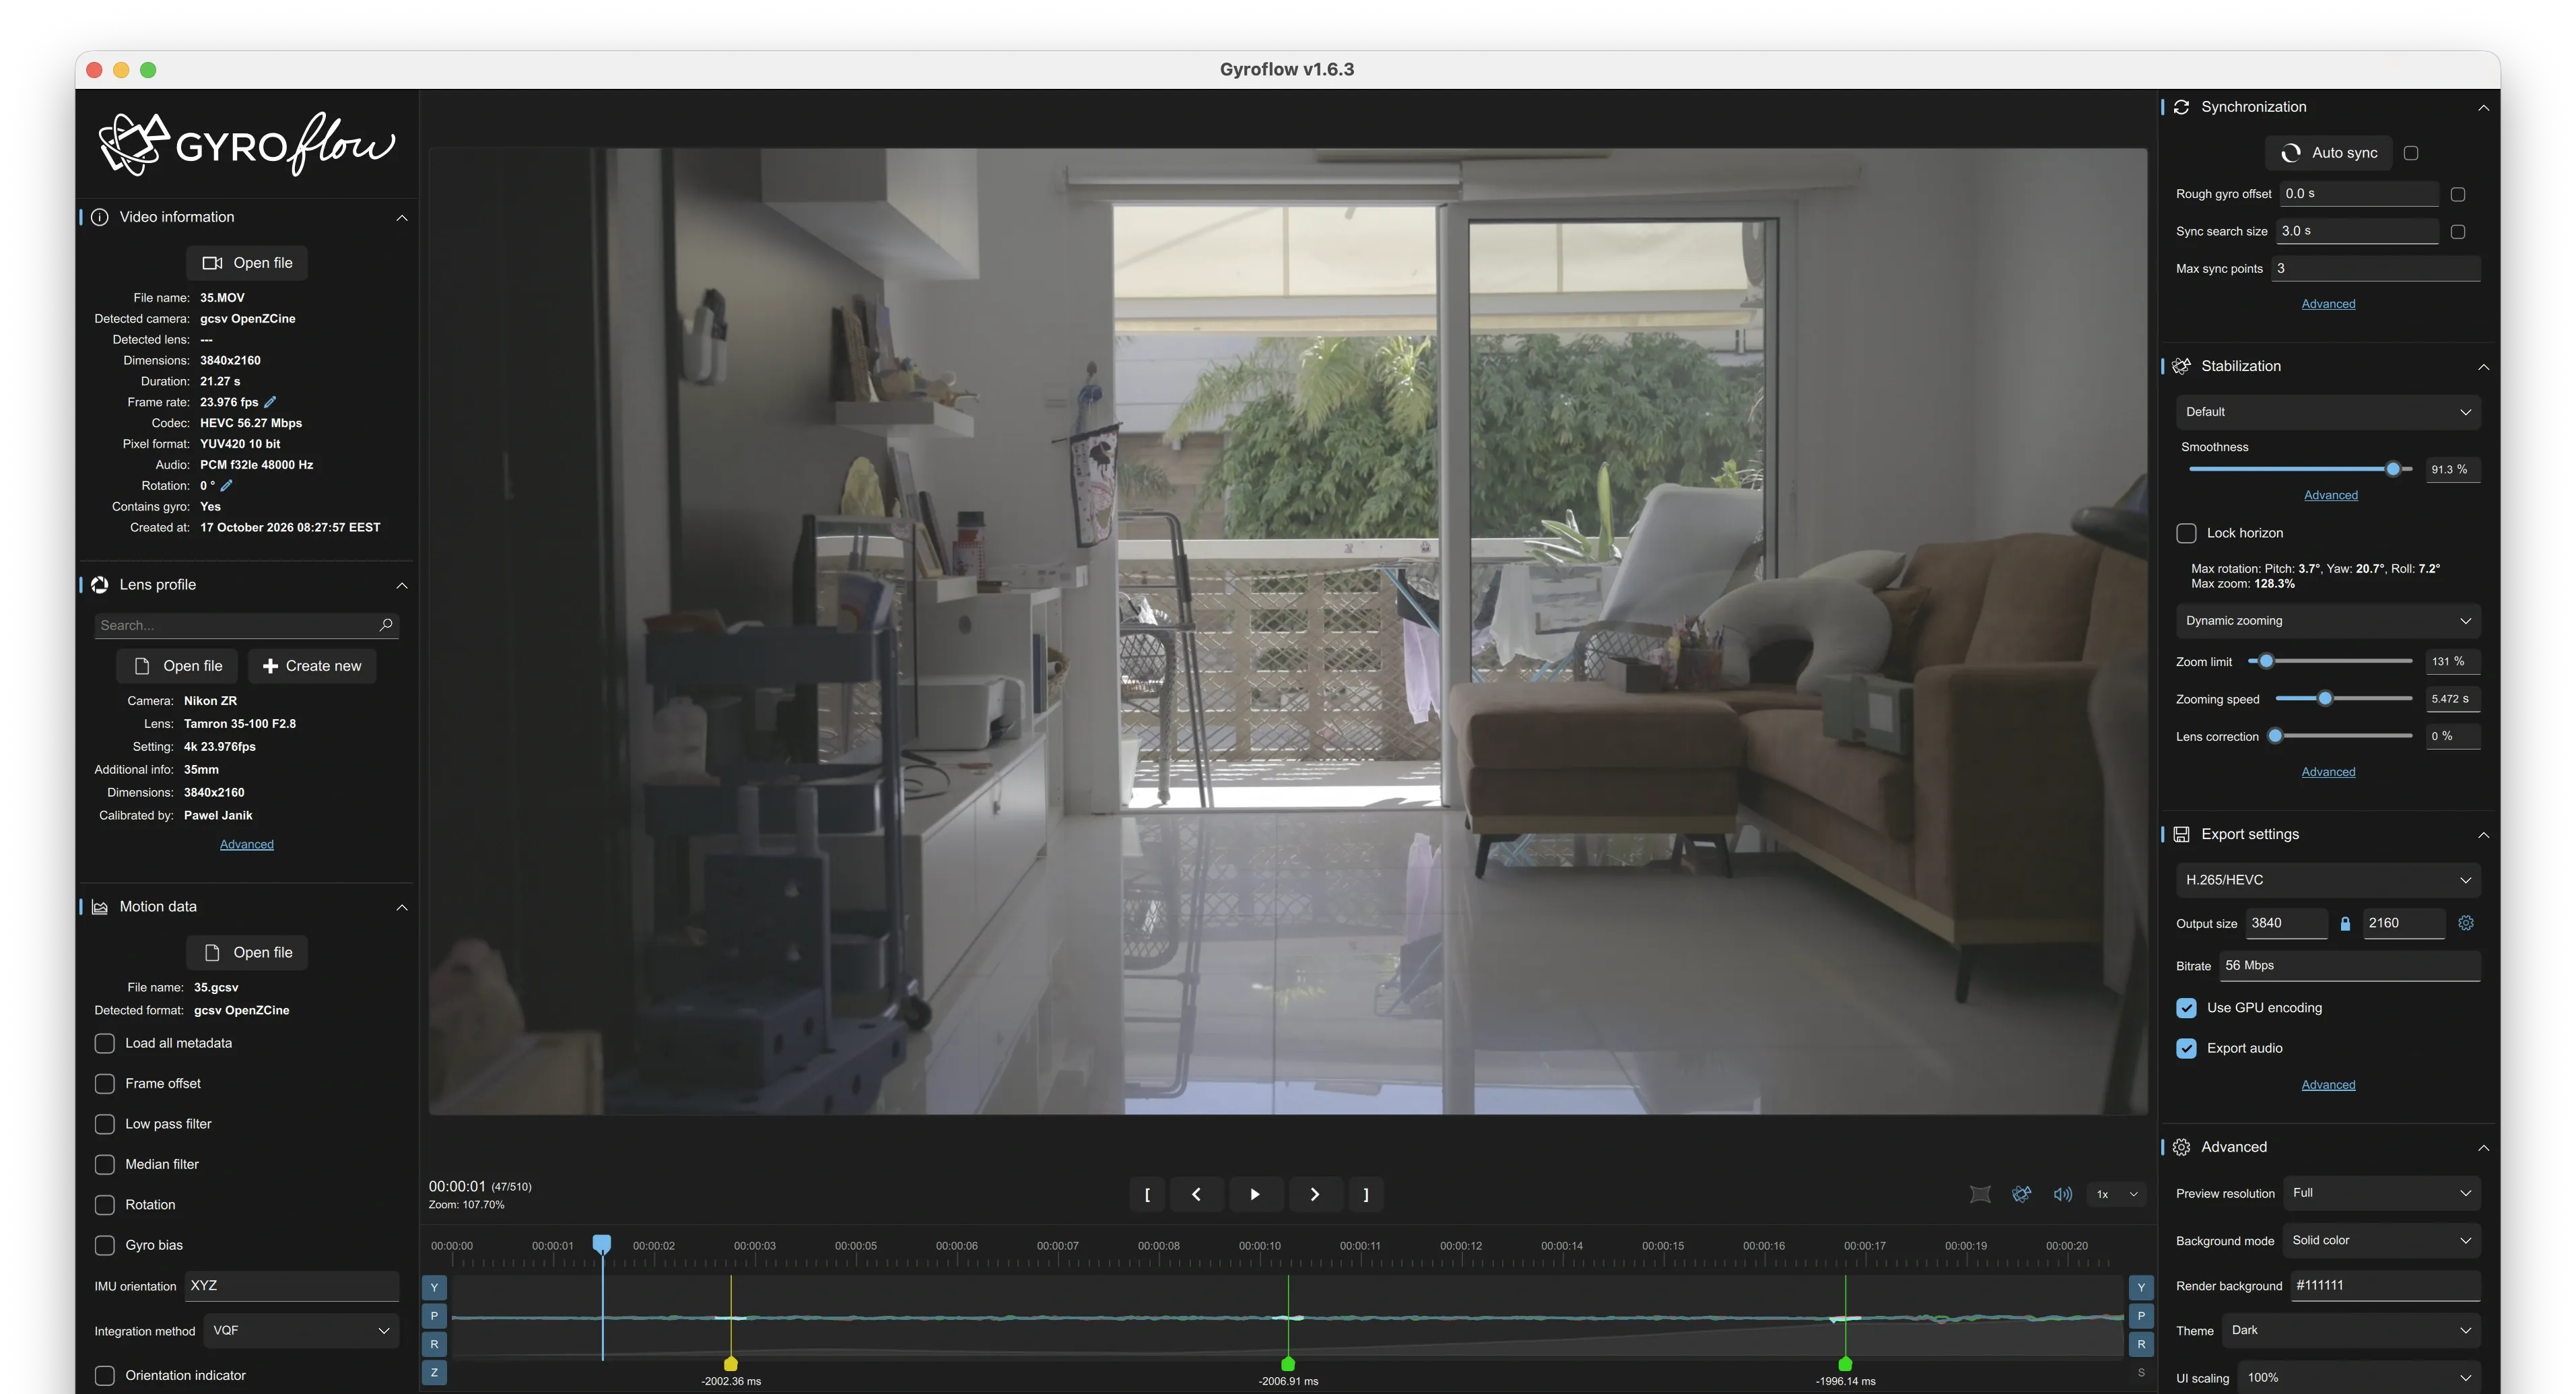
Task: Open playback speed 1x dropdown
Action: point(2117,1194)
